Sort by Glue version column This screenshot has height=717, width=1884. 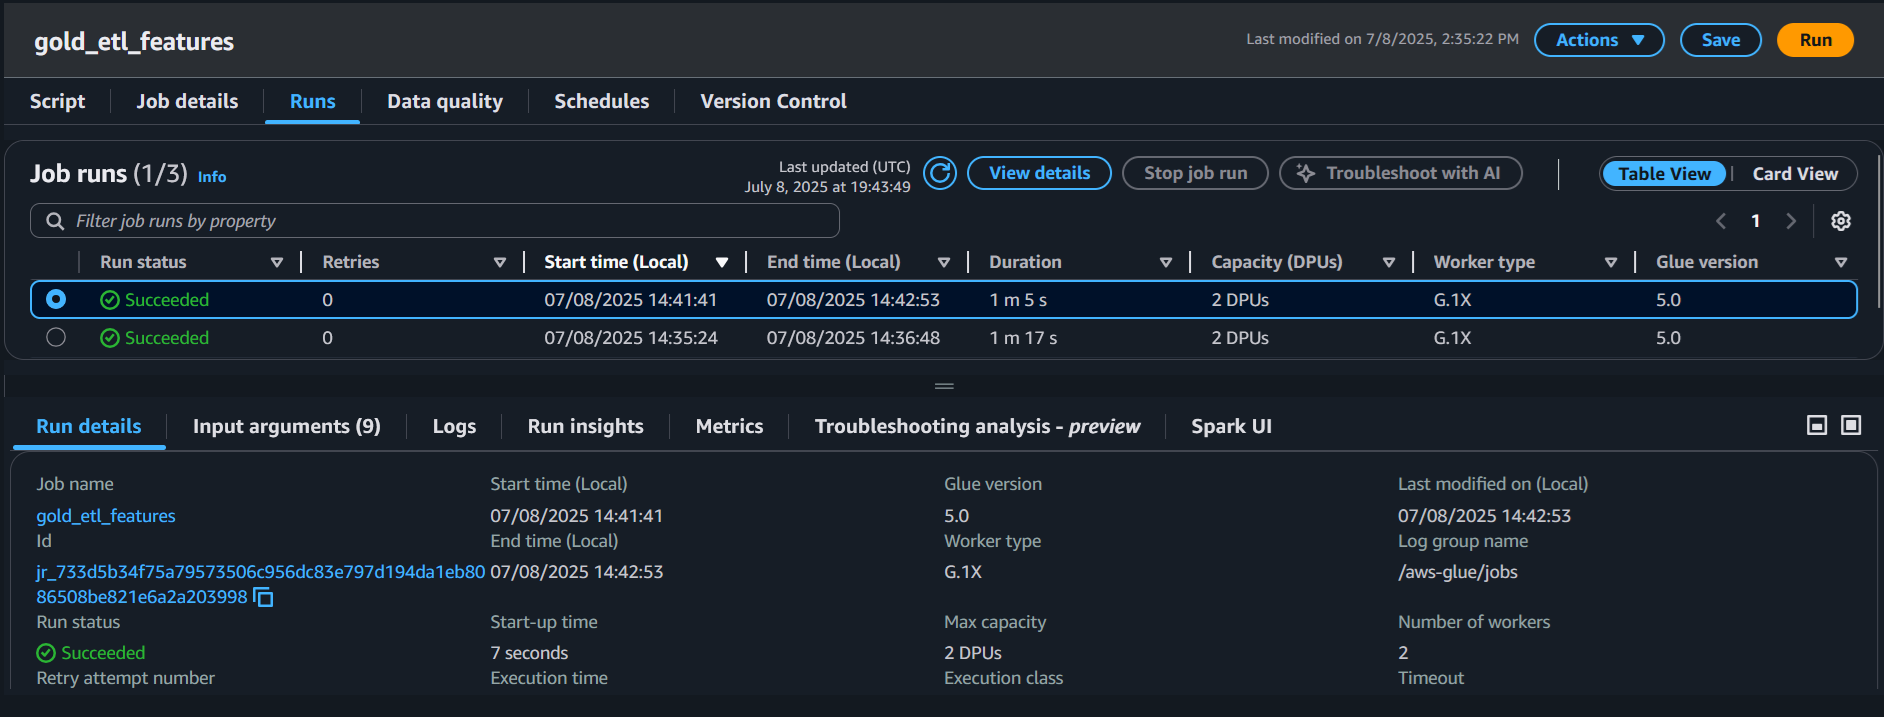click(1841, 262)
